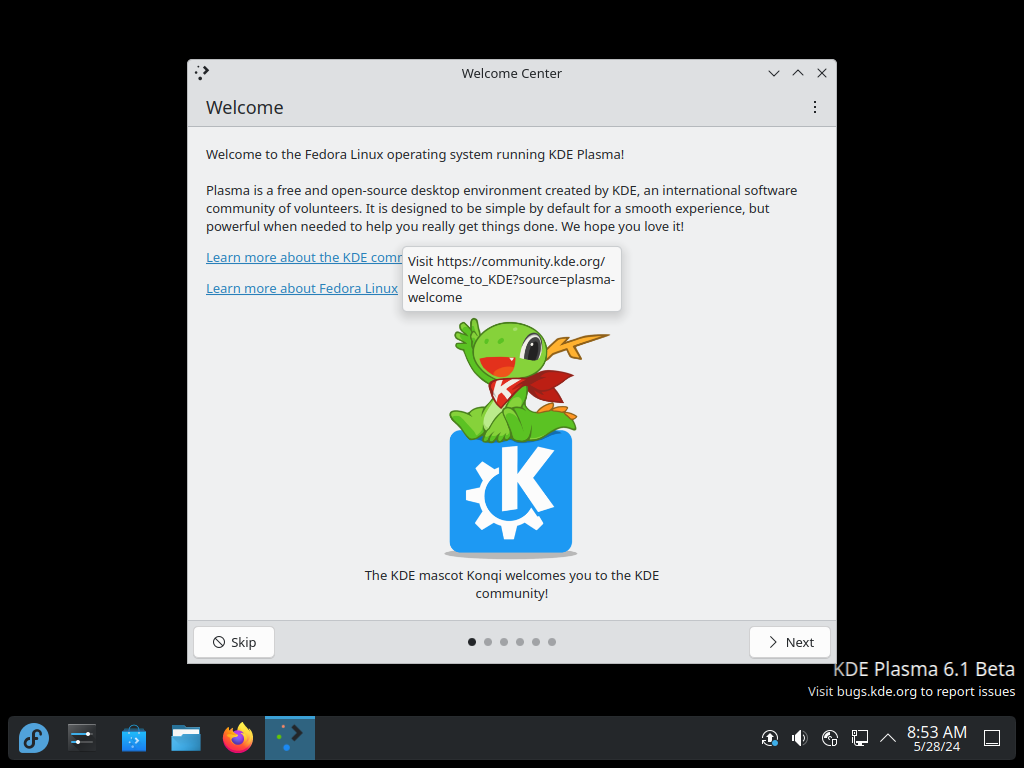The width and height of the screenshot is (1024, 768).
Task: Go to the Next welcome page
Action: click(790, 642)
